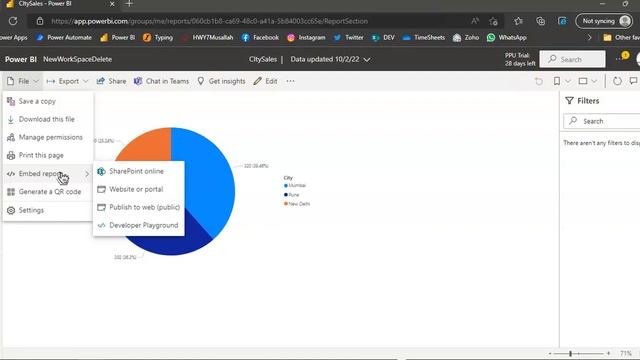640x360 pixels.
Task: Choose SharePoint online embed option
Action: pos(139,171)
